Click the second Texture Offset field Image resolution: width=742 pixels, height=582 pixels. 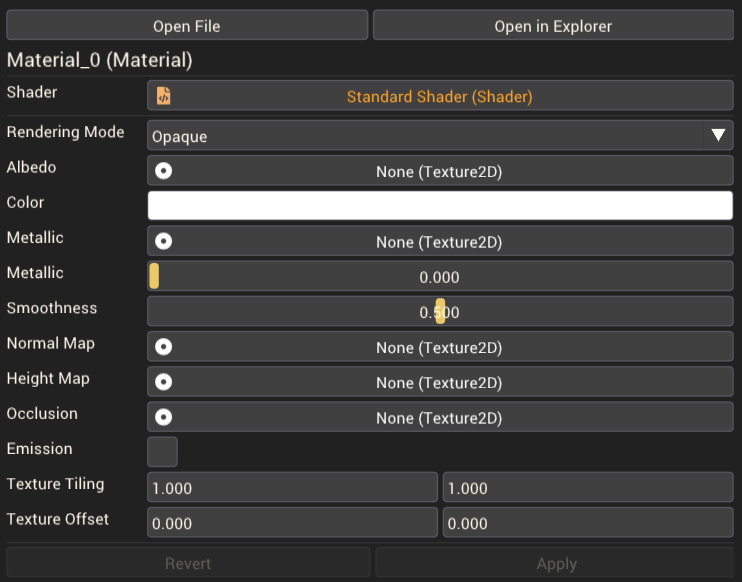pyautogui.click(x=588, y=523)
